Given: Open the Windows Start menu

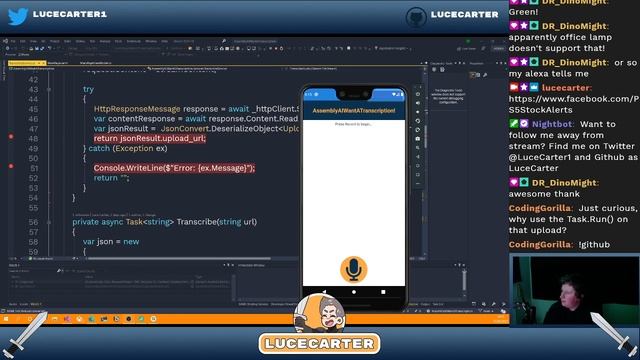Looking at the screenshot, I should point(6,319).
